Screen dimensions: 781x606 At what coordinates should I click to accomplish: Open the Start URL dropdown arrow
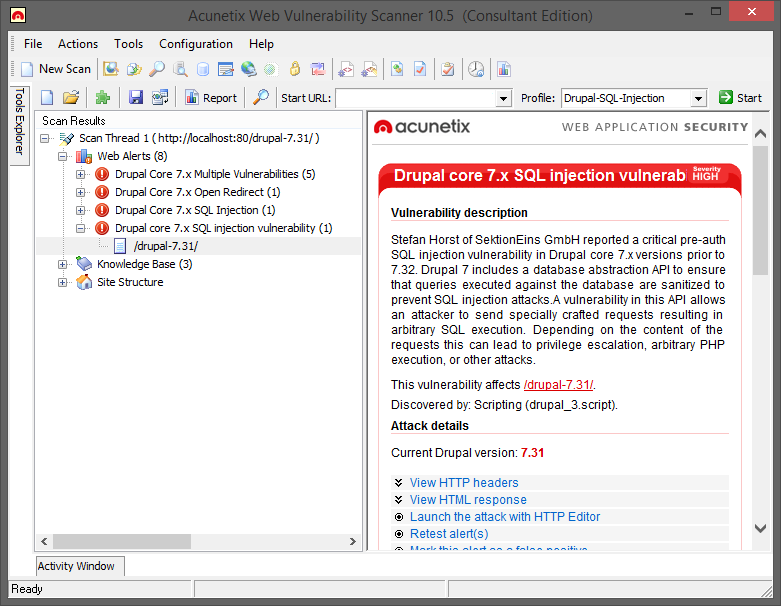(503, 98)
